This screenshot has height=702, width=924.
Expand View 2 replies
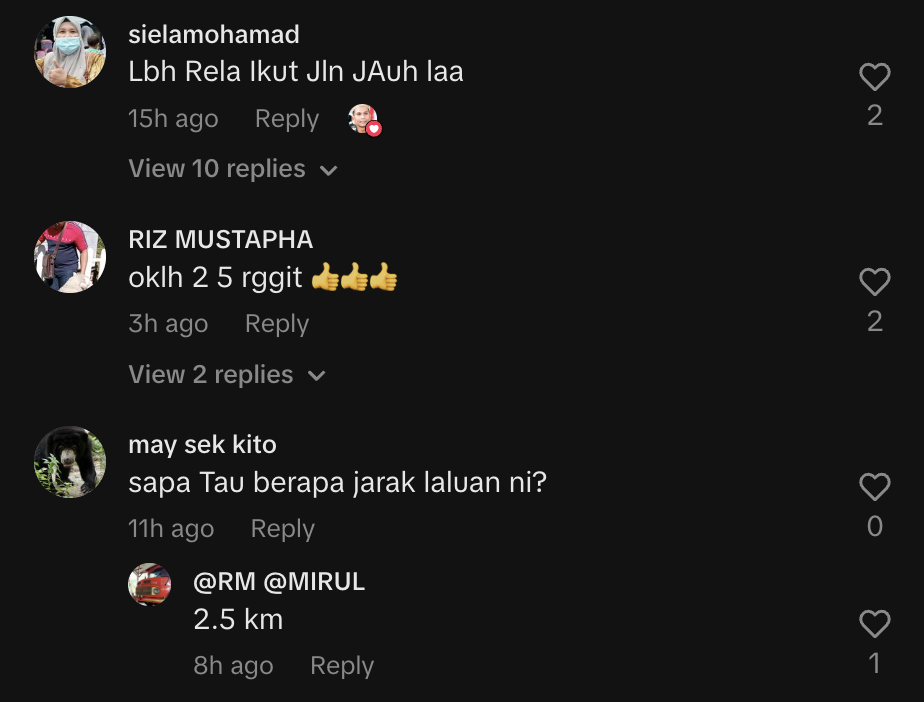227,375
